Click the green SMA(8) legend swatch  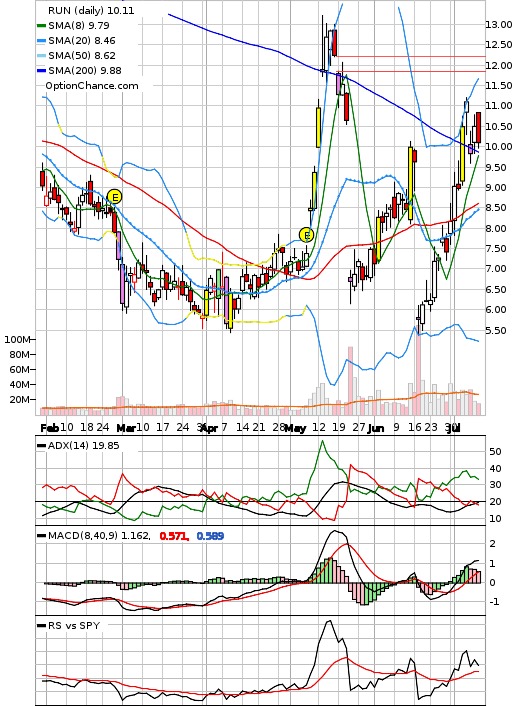[x=41, y=26]
